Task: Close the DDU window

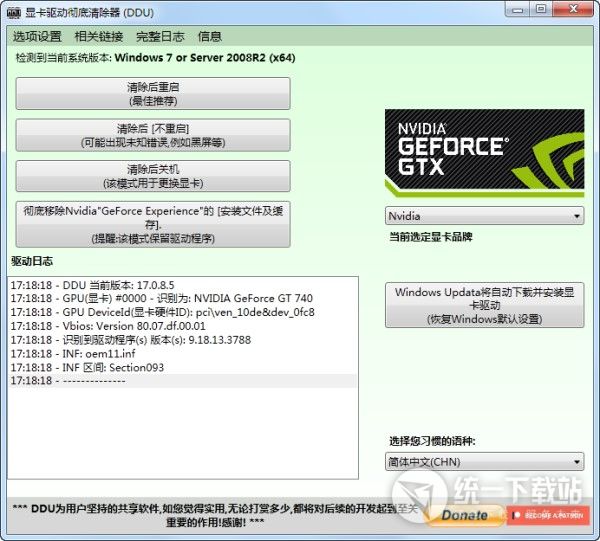Action: point(573,9)
